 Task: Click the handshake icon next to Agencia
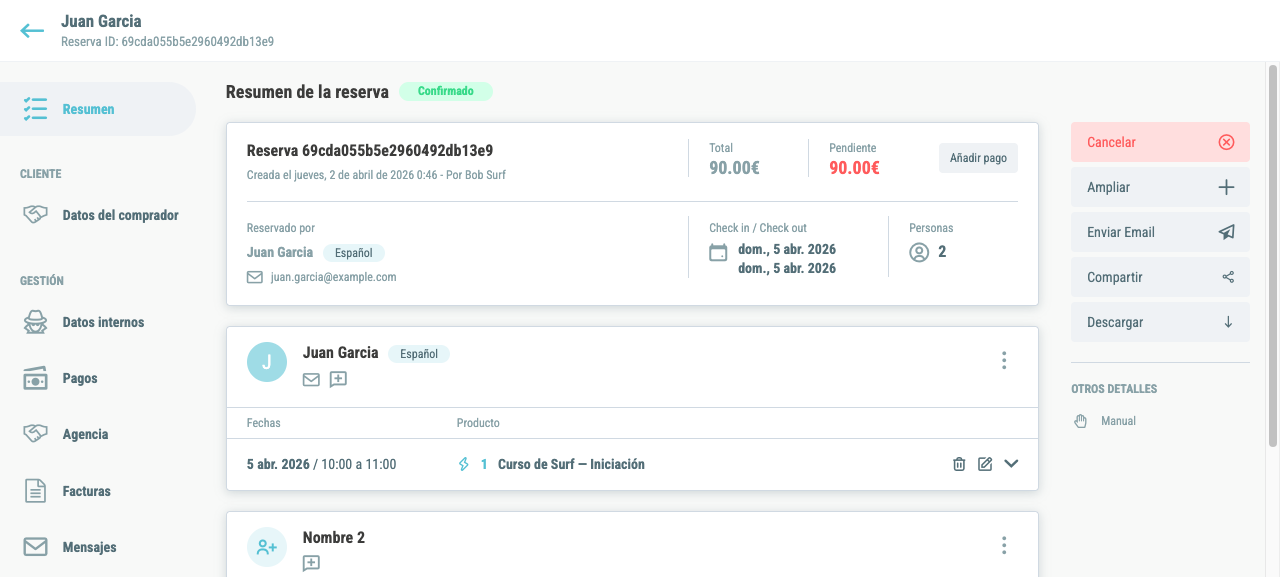click(36, 434)
